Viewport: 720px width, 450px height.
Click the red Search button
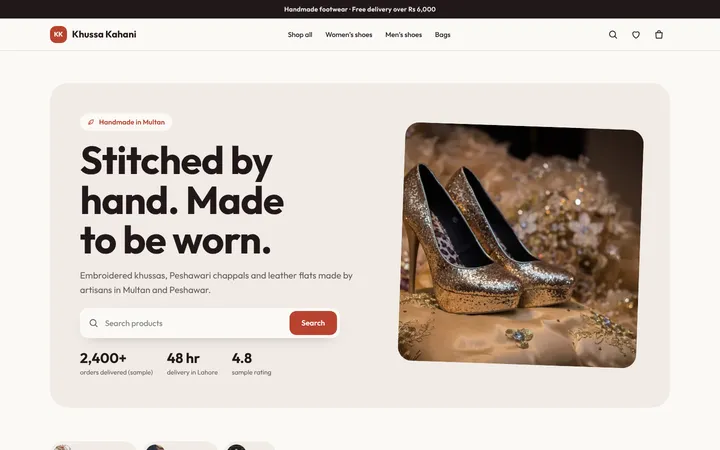click(x=313, y=323)
